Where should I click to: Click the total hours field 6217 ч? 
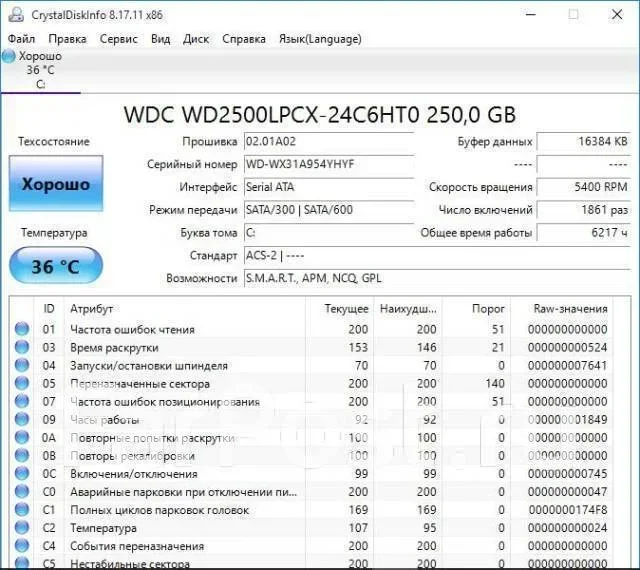[584, 233]
